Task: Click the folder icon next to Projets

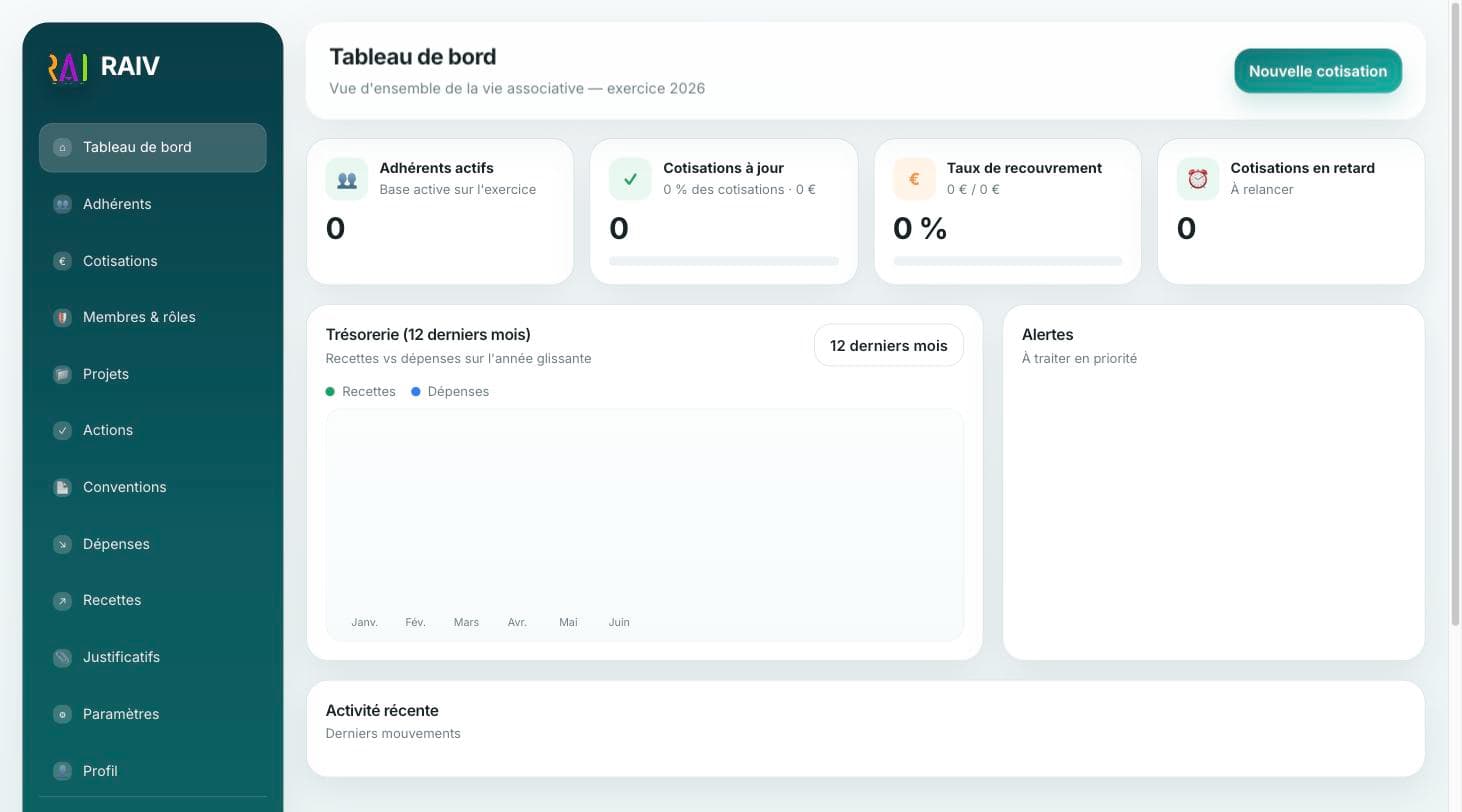Action: tap(62, 374)
